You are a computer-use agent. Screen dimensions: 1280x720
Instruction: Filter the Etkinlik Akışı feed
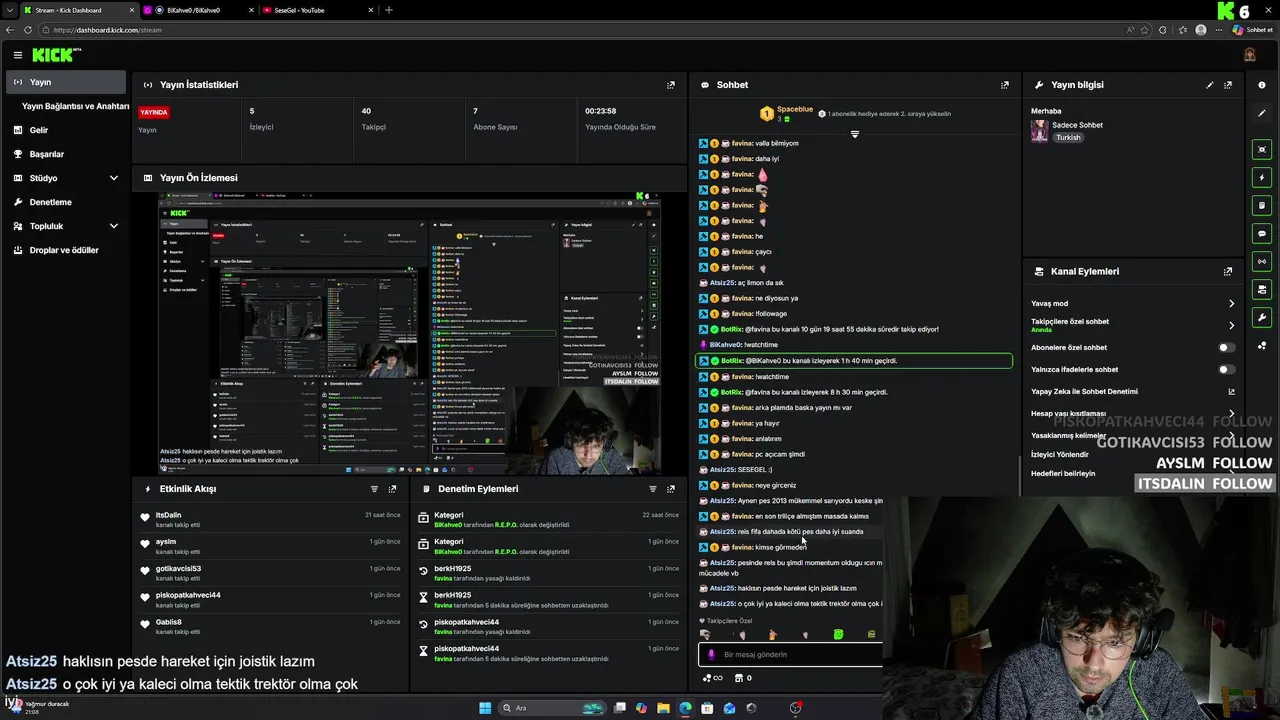coord(374,489)
